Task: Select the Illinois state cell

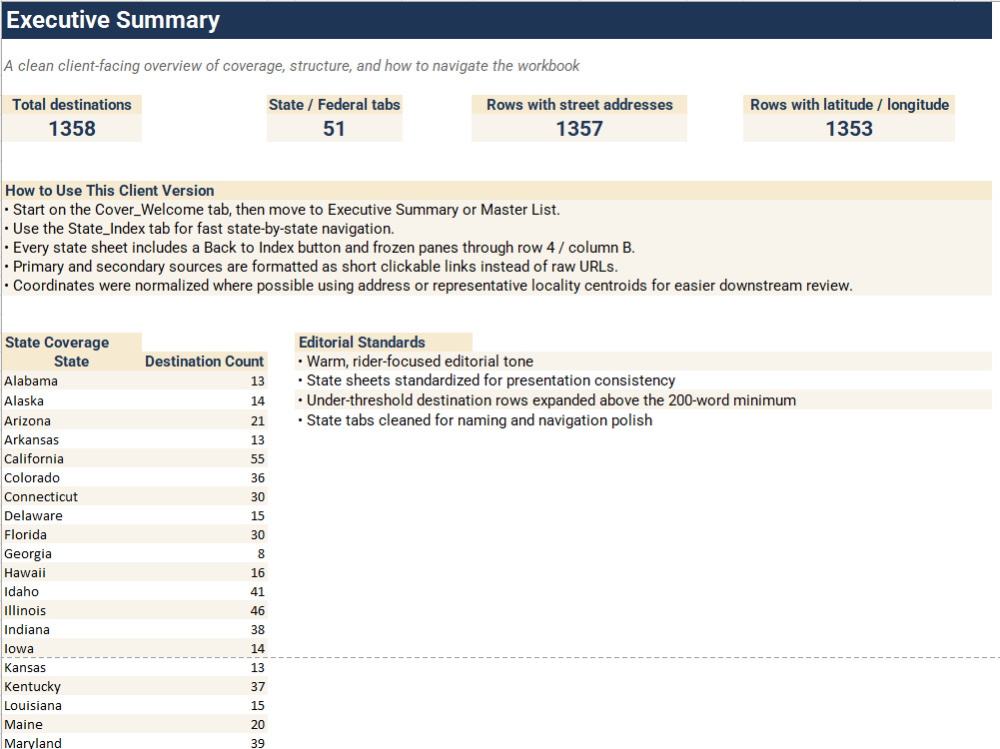Action: click(71, 611)
